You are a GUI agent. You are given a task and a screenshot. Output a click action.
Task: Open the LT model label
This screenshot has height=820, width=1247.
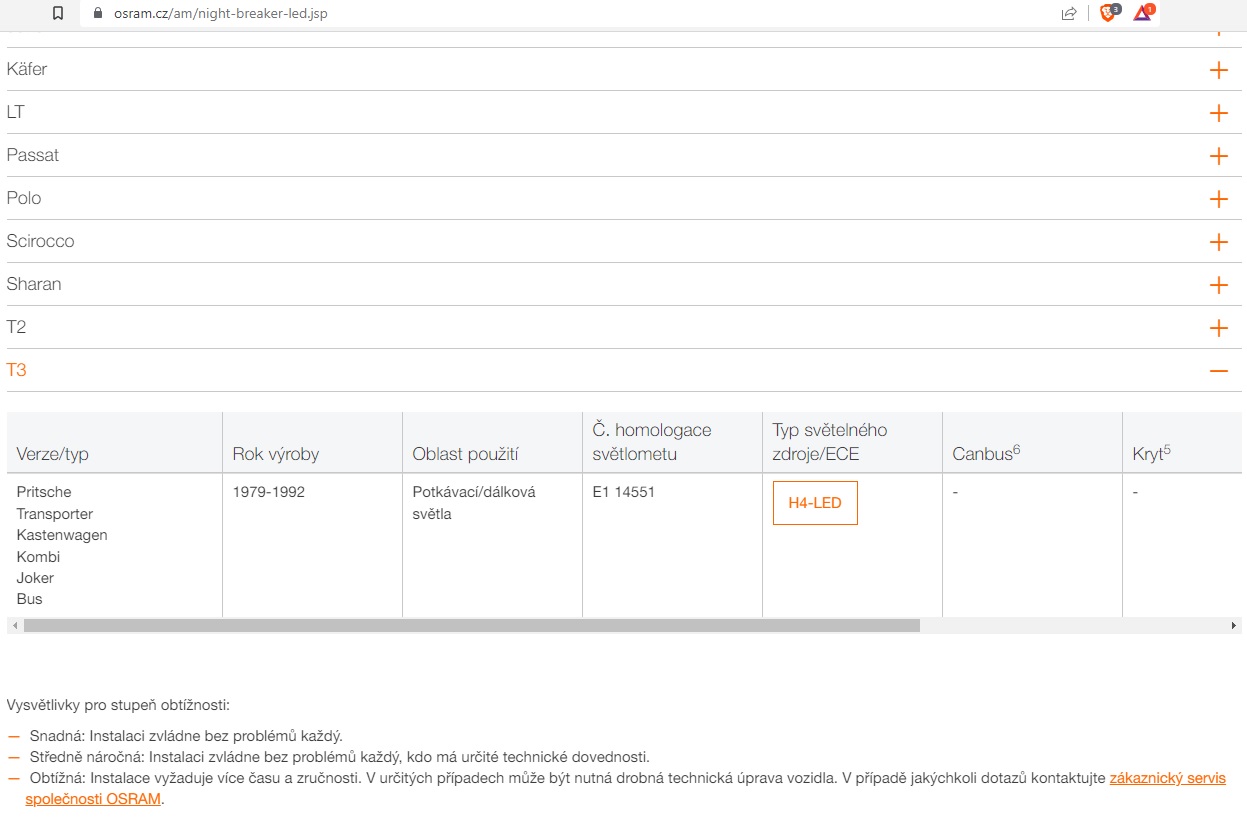coord(15,112)
